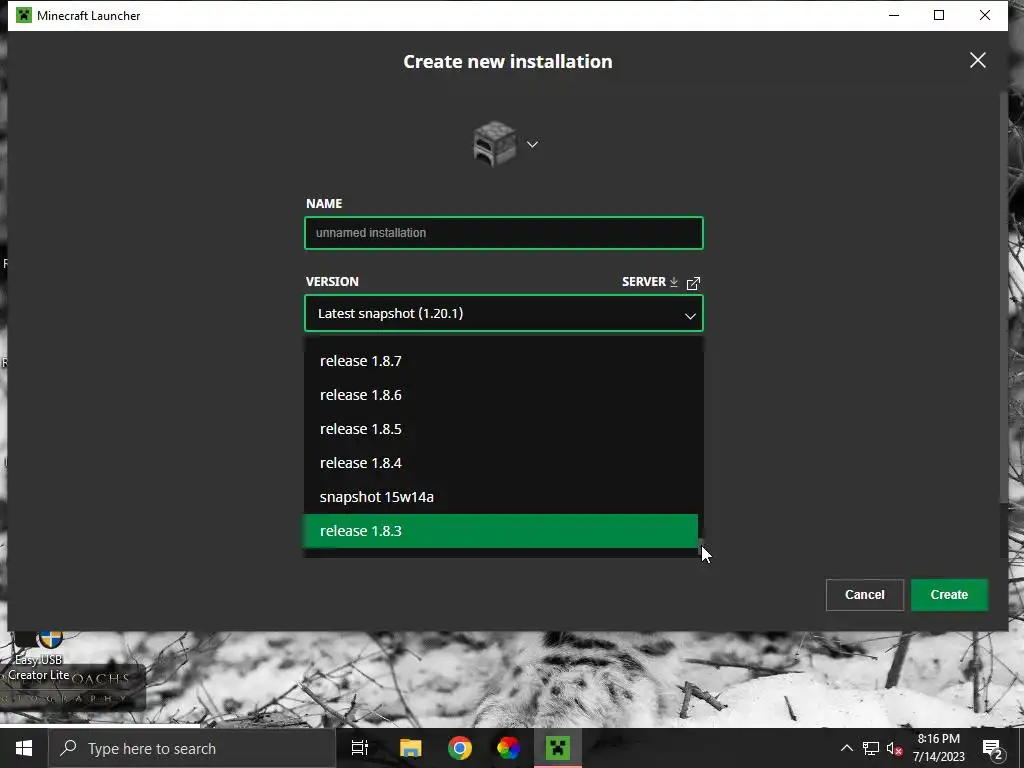
Task: Click the installation name input field
Action: (504, 233)
